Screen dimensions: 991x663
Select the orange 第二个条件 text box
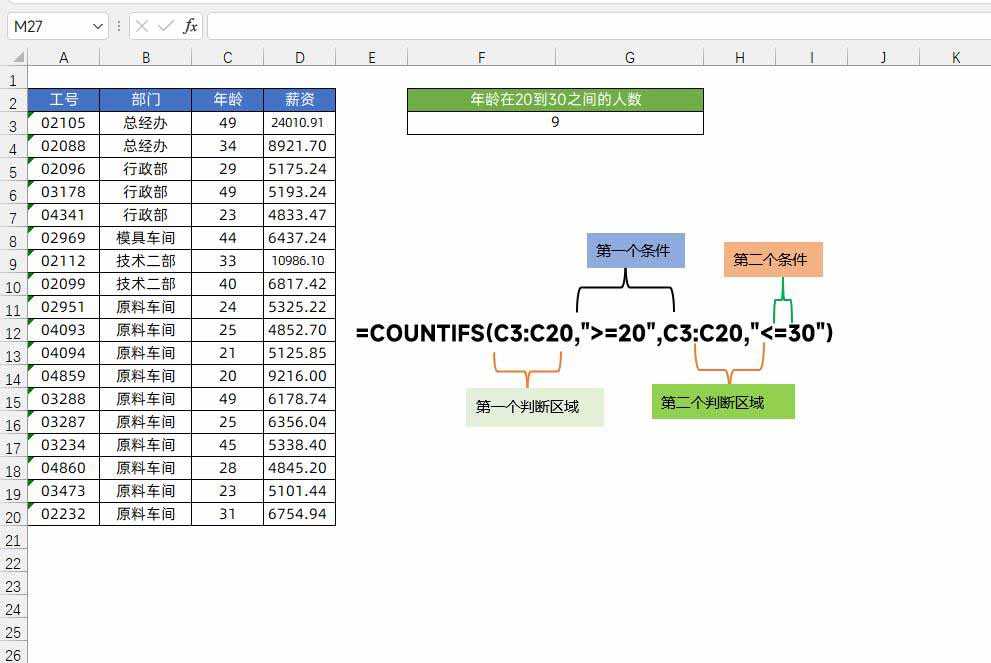coord(772,260)
